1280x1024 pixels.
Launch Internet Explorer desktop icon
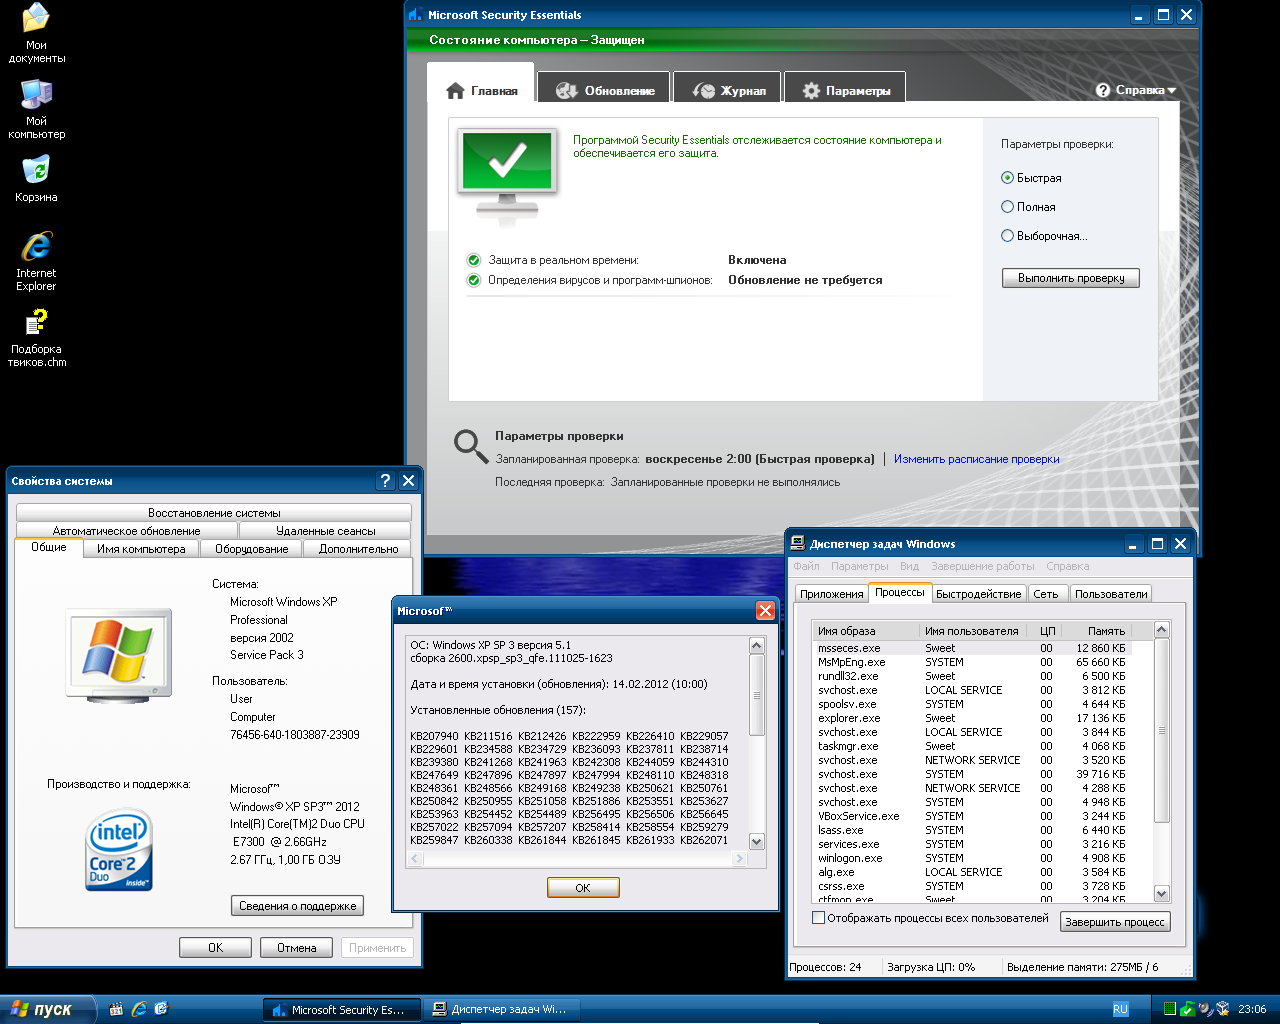coord(36,260)
